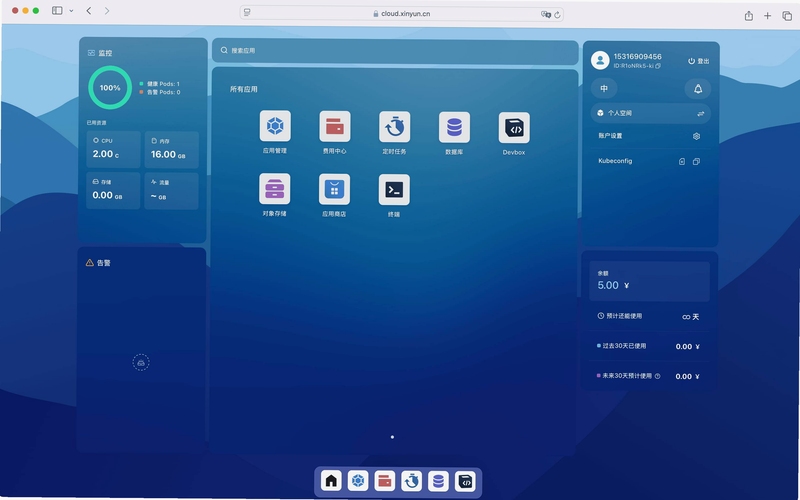The image size is (800, 500).
Task: Click the empty-state icon in the 告警 panel
Action: 141,362
